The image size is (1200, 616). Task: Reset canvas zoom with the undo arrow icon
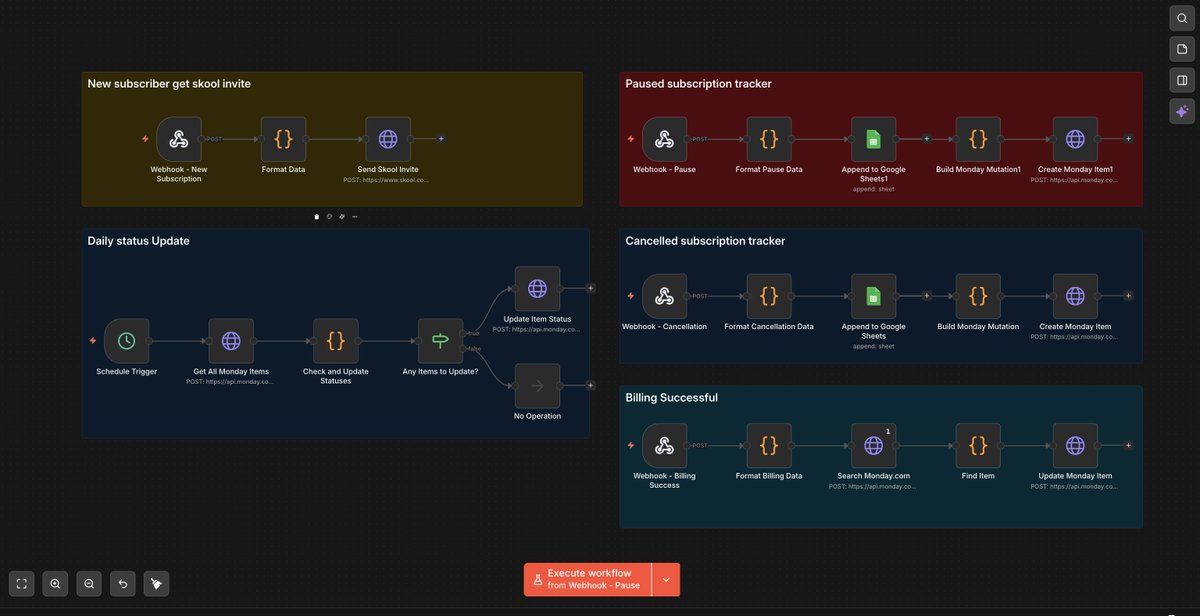(x=122, y=583)
